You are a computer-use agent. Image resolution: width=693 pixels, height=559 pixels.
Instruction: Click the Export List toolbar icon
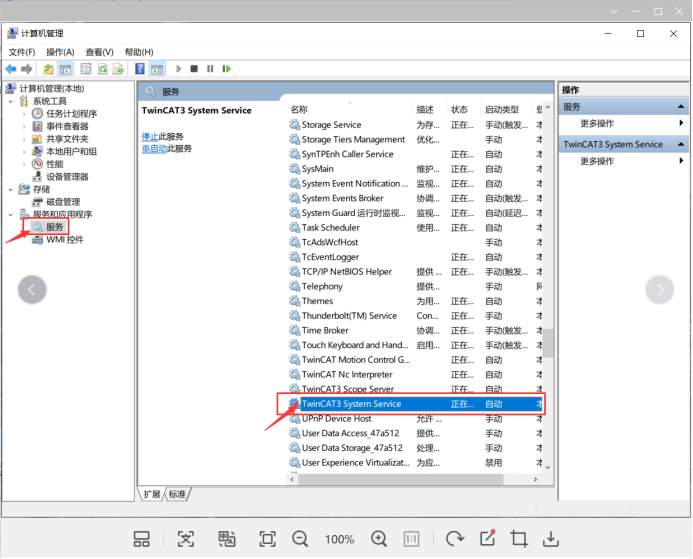click(118, 69)
